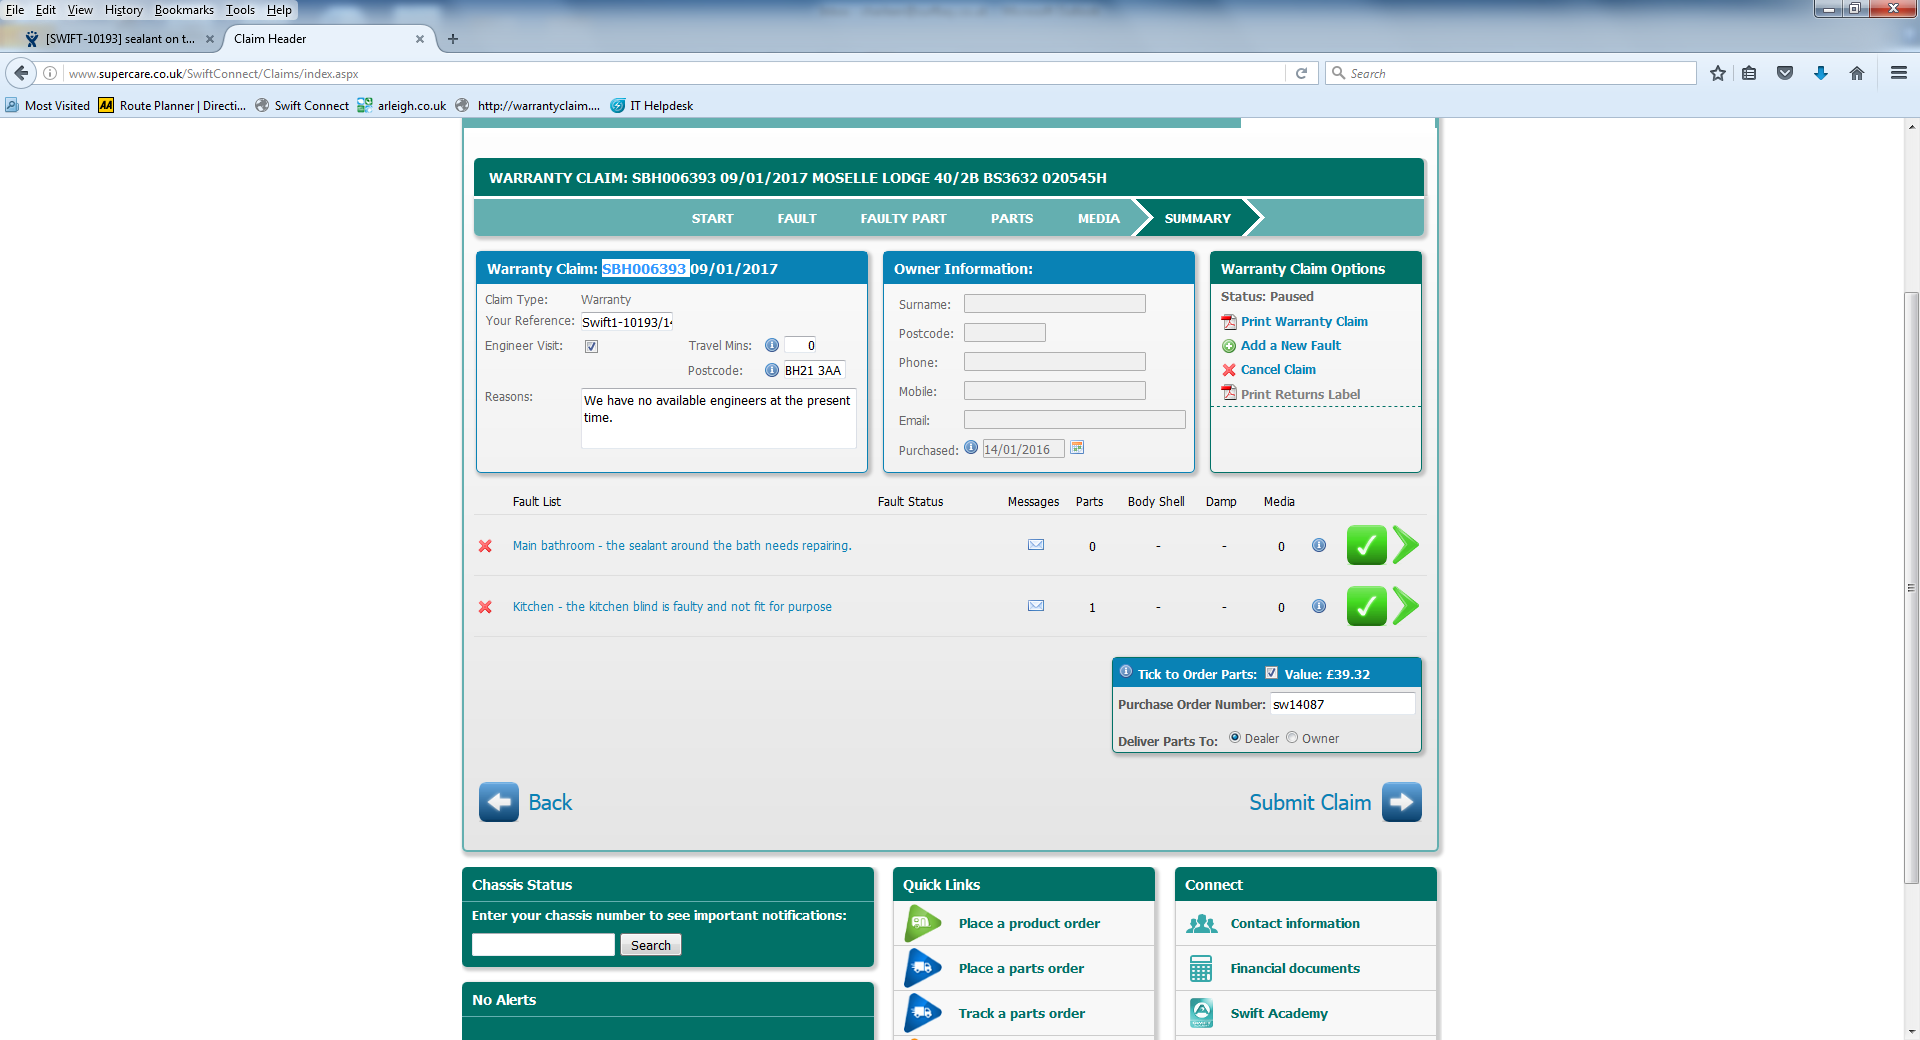Open the Tools menu

240,10
